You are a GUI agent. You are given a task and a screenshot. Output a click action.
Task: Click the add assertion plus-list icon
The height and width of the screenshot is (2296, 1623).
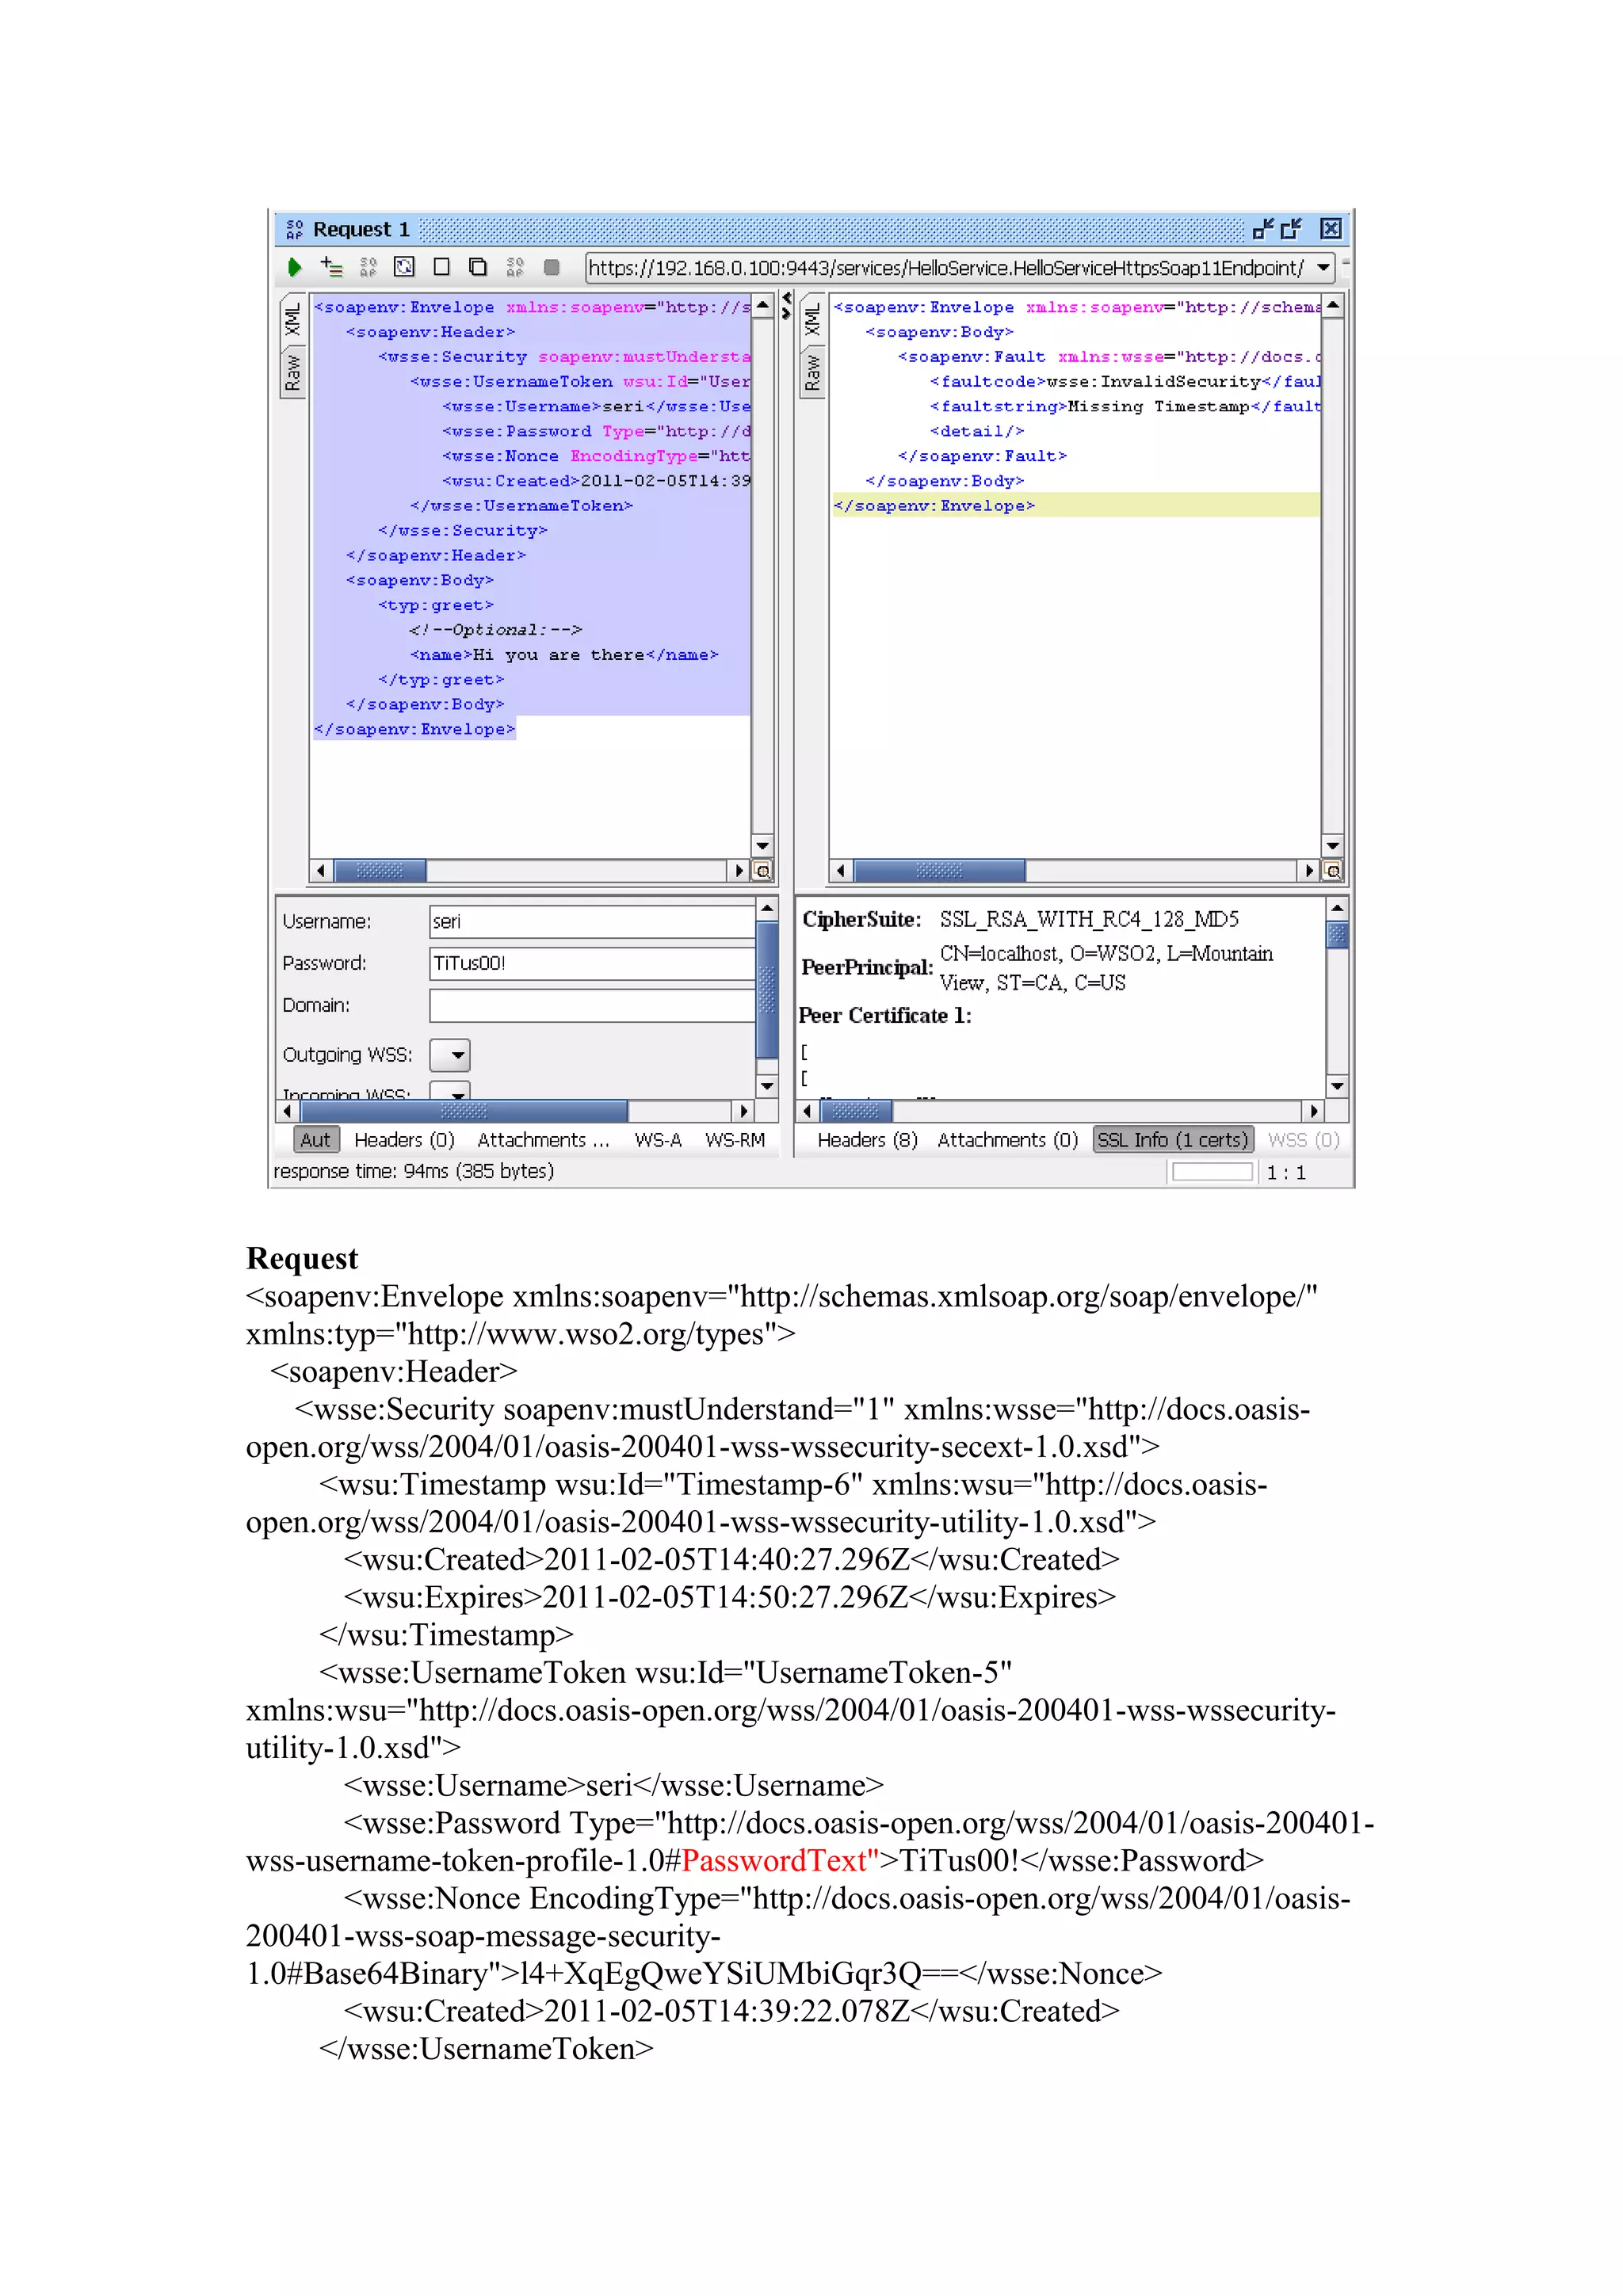pos(331,267)
